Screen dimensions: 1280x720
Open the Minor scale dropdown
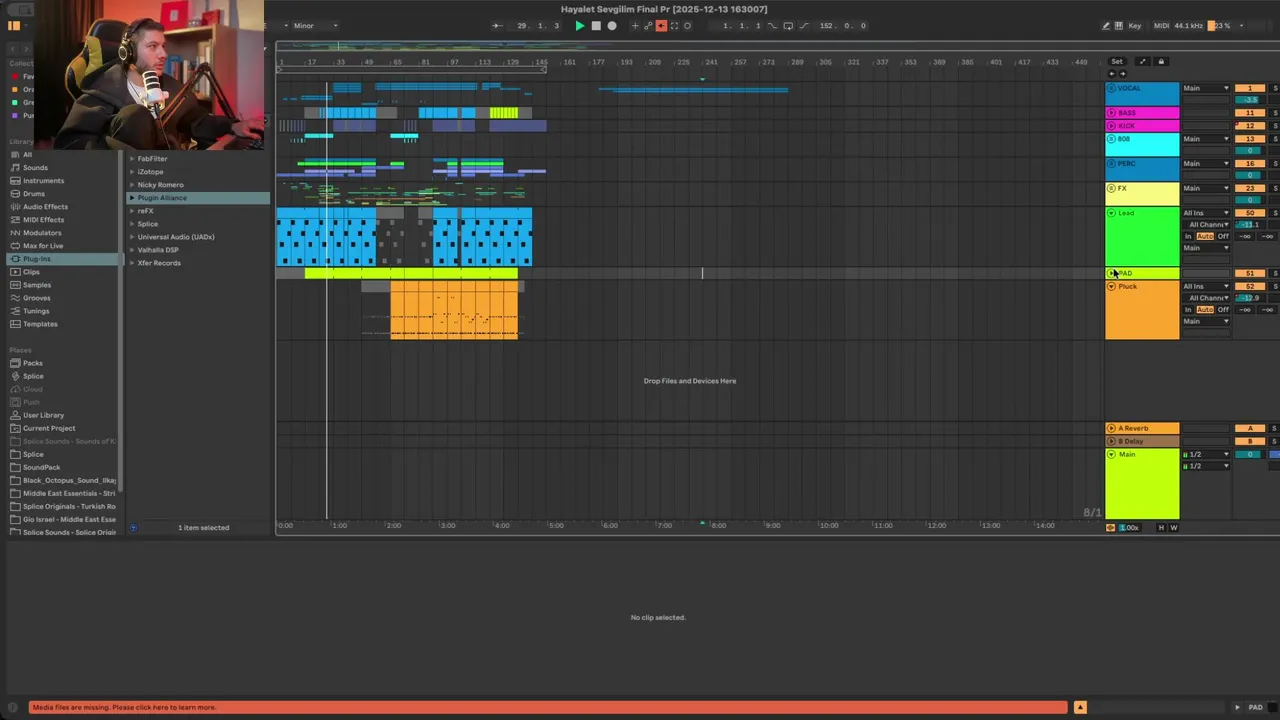click(x=315, y=26)
